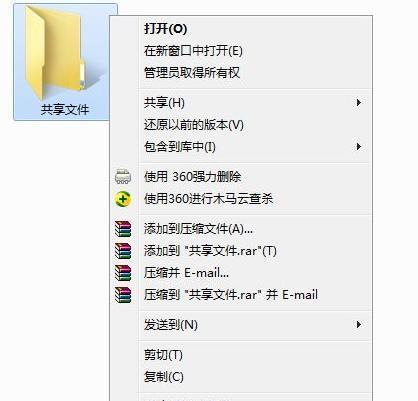The image size is (418, 401).
Task: Choose 剪切(T) from the menu
Action: coord(163,355)
